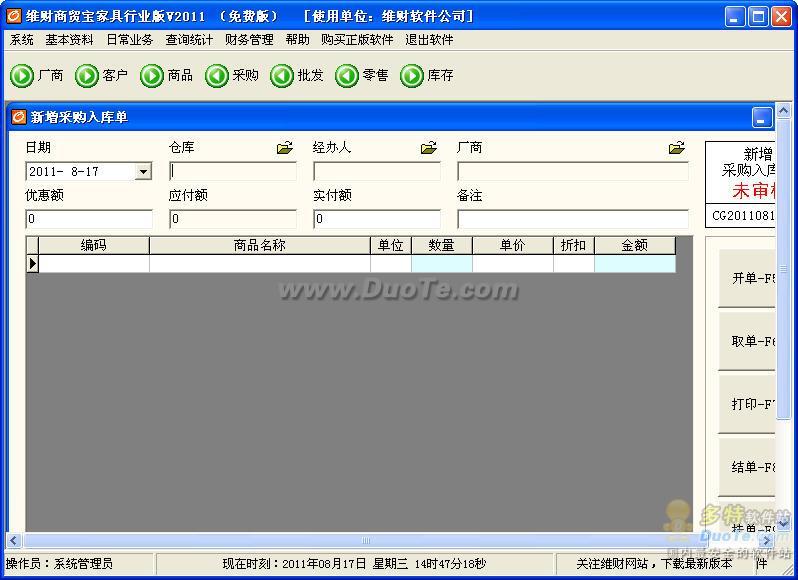The image size is (798, 580).
Task: Click the 操作员:系统管理员 status text
Action: (x=60, y=564)
